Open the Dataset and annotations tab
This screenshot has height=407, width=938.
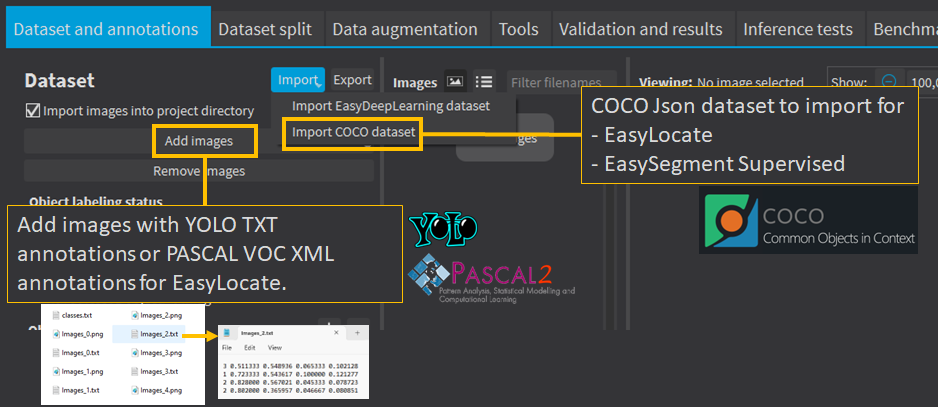pos(106,29)
